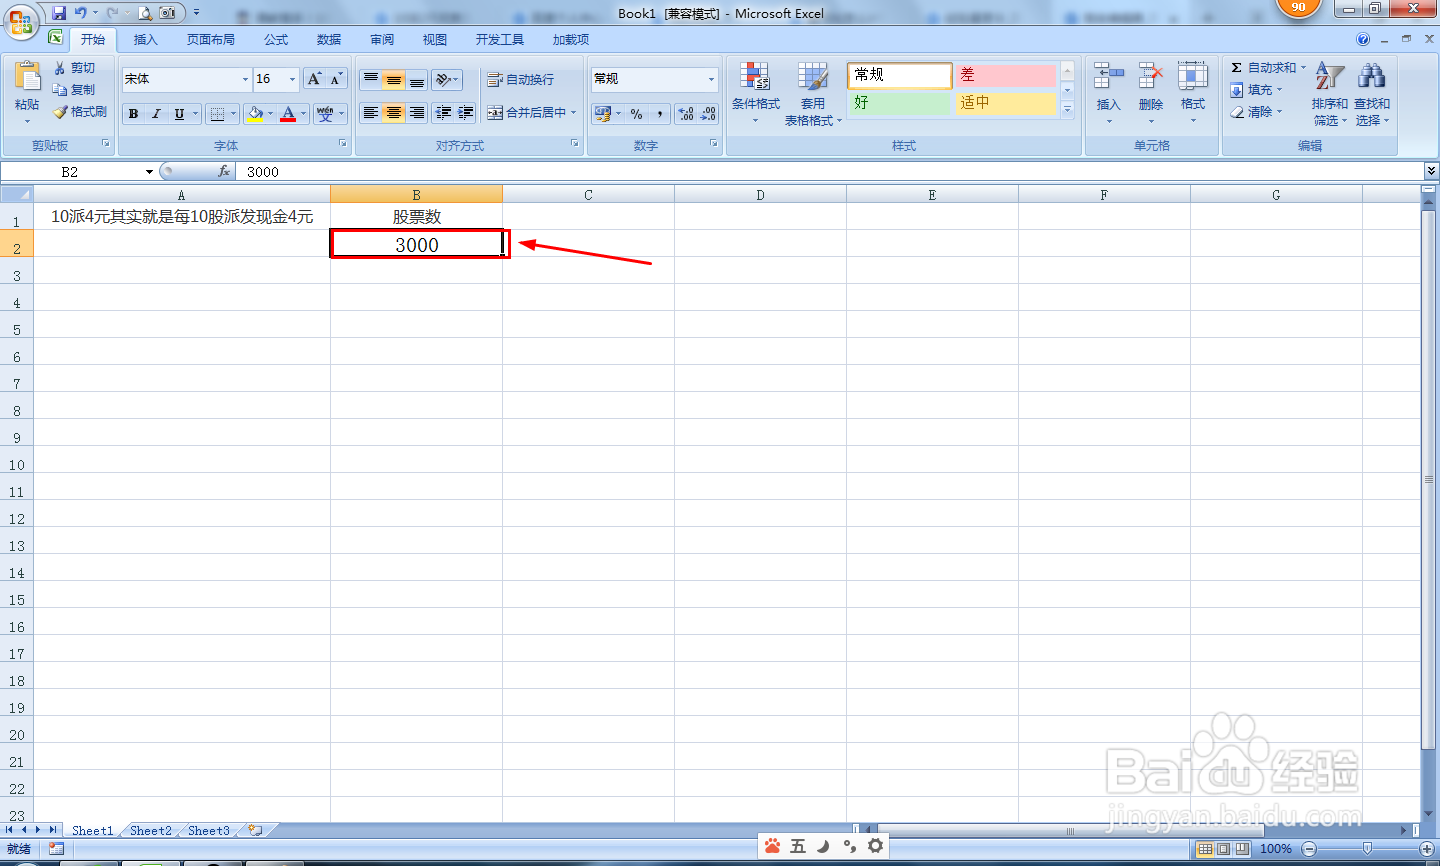Apply fill color bucket

(256, 114)
